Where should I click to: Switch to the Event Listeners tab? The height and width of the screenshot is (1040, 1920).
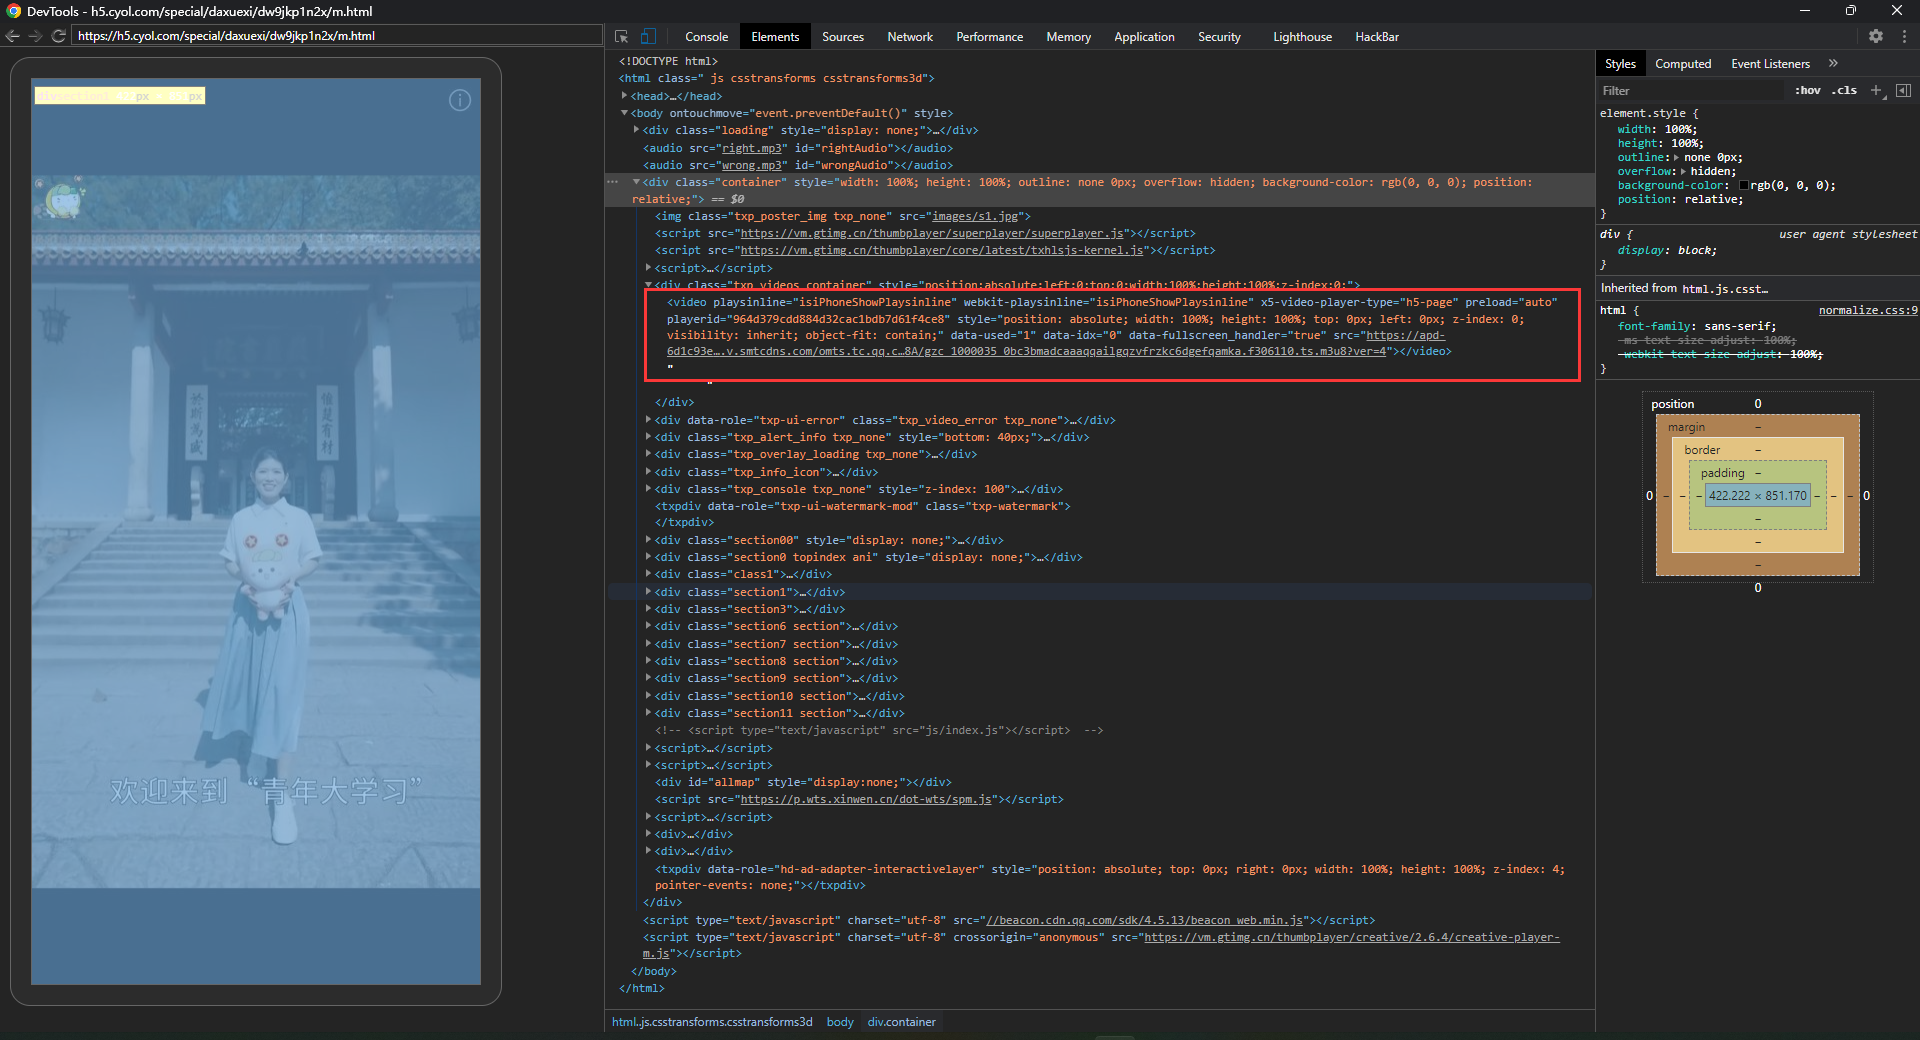coord(1770,64)
